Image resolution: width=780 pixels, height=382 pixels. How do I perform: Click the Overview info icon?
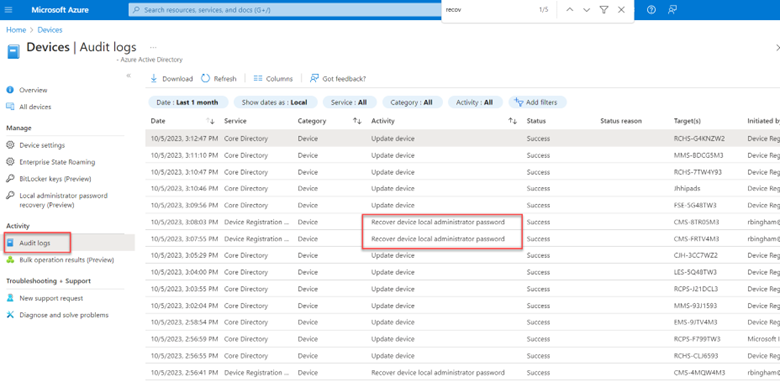(9, 90)
